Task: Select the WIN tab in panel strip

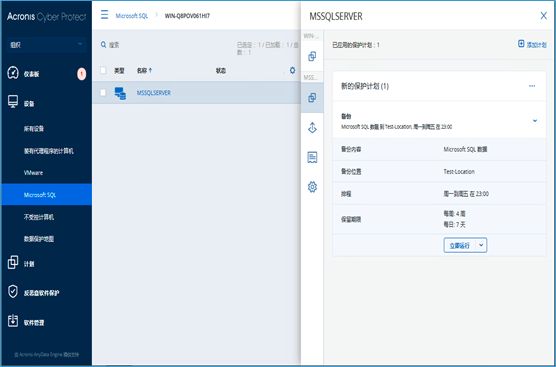Action: click(312, 36)
